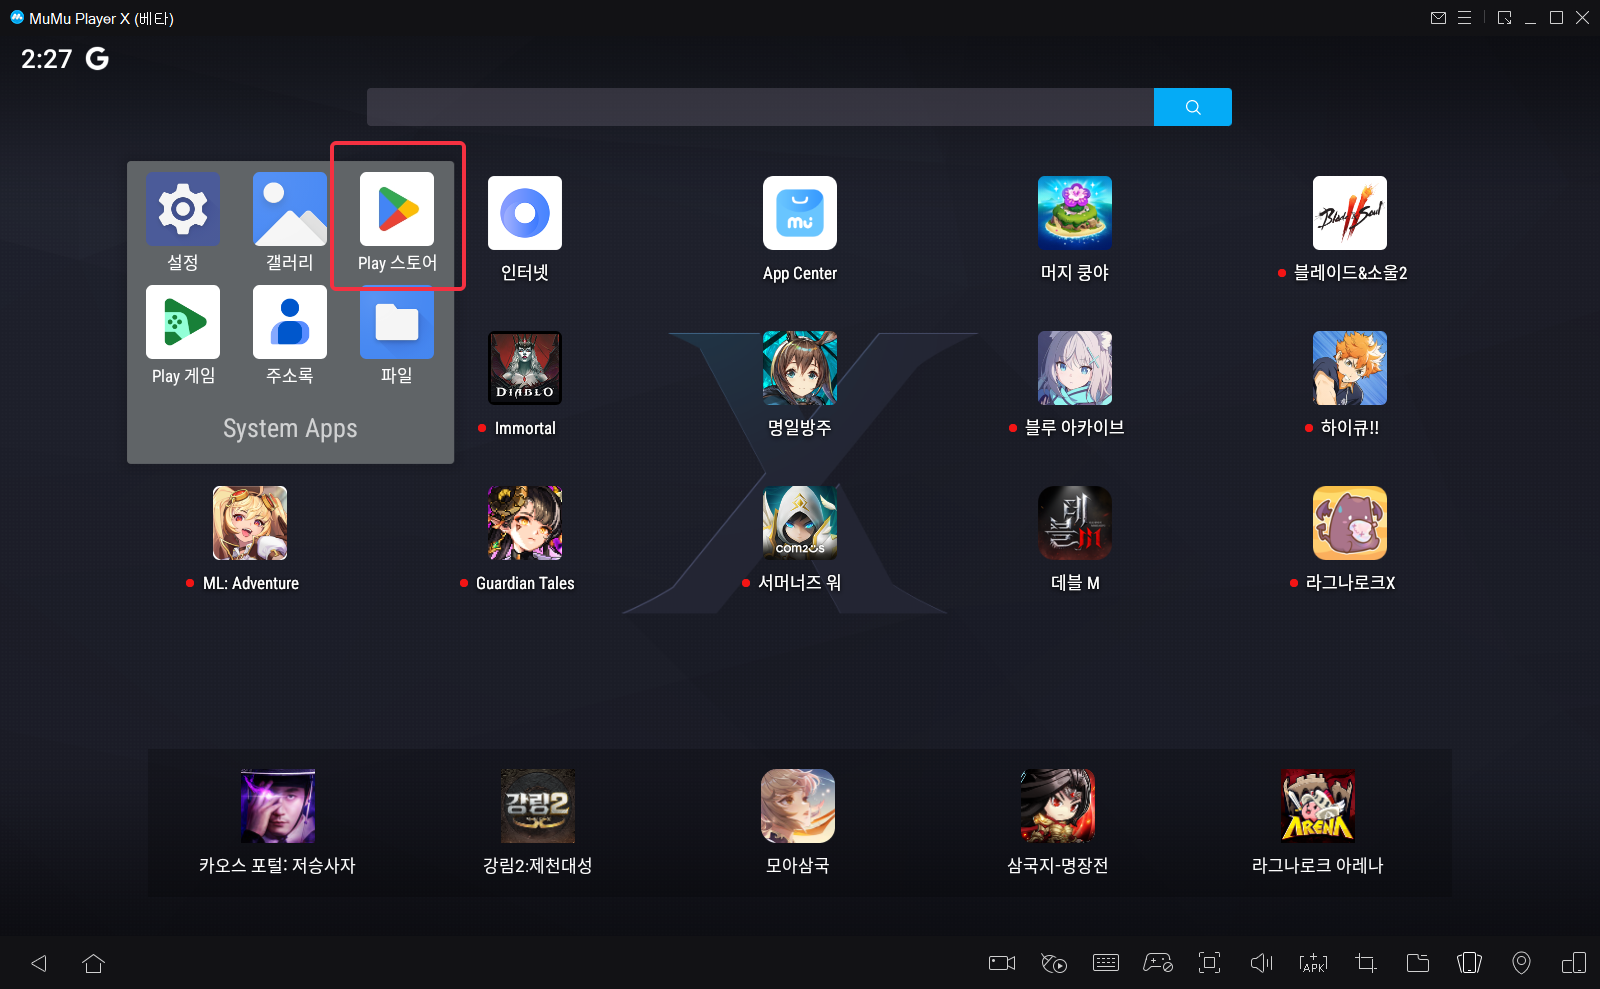Click the System Apps folder label

[x=290, y=428]
